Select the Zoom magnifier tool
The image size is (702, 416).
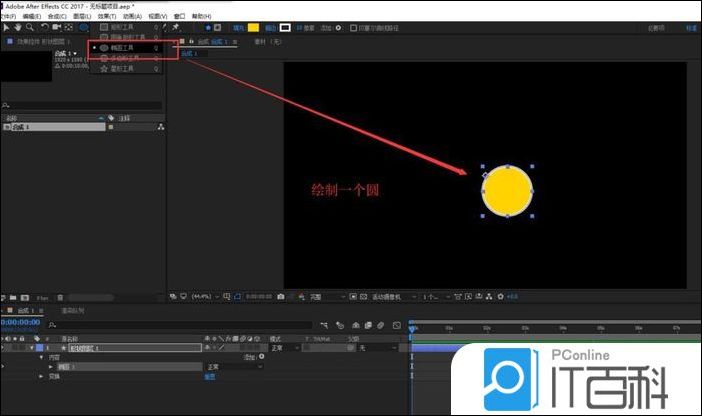[31, 27]
